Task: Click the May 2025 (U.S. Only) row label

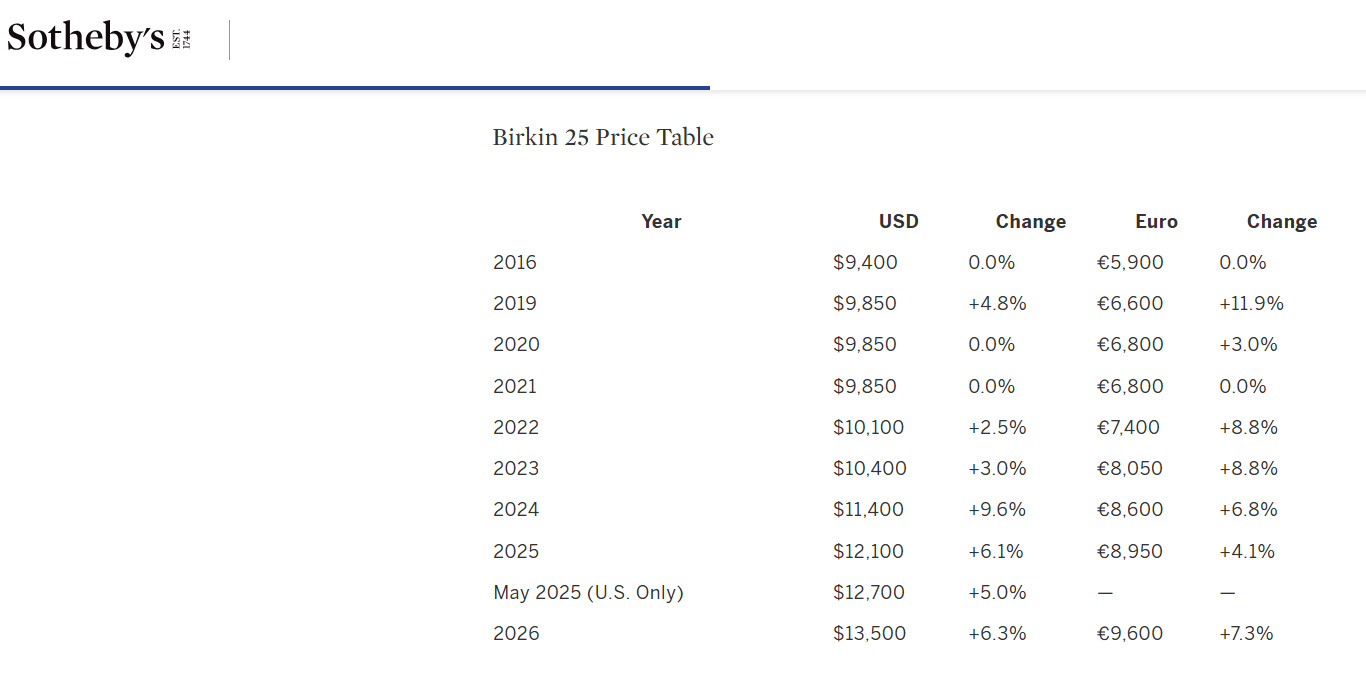Action: click(588, 593)
